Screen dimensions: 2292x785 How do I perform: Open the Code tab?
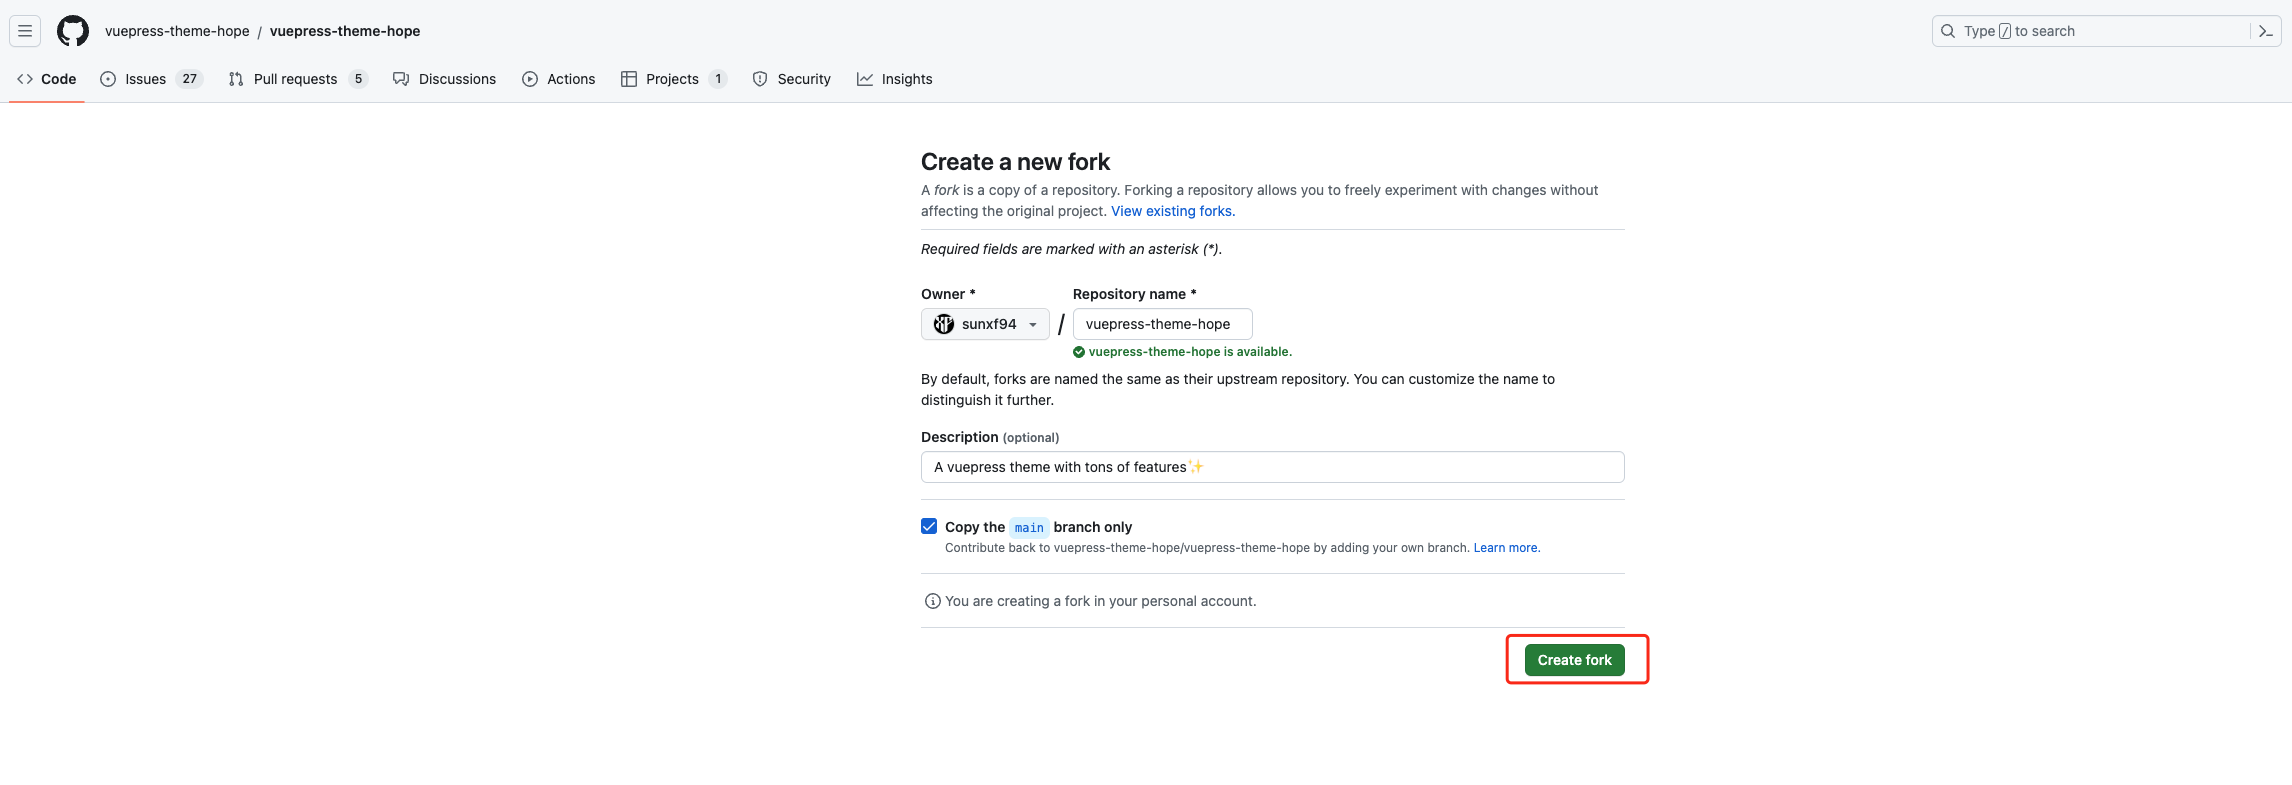pyautogui.click(x=47, y=79)
